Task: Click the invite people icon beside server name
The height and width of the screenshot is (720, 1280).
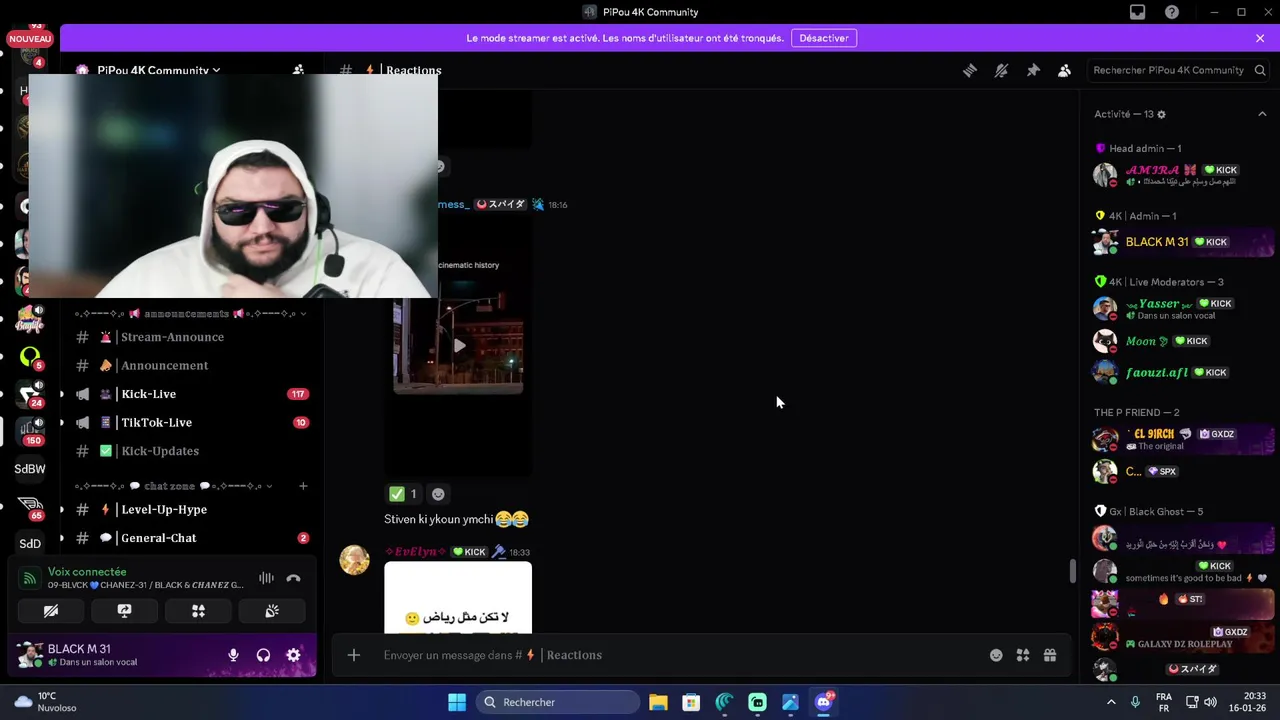Action: pos(298,70)
